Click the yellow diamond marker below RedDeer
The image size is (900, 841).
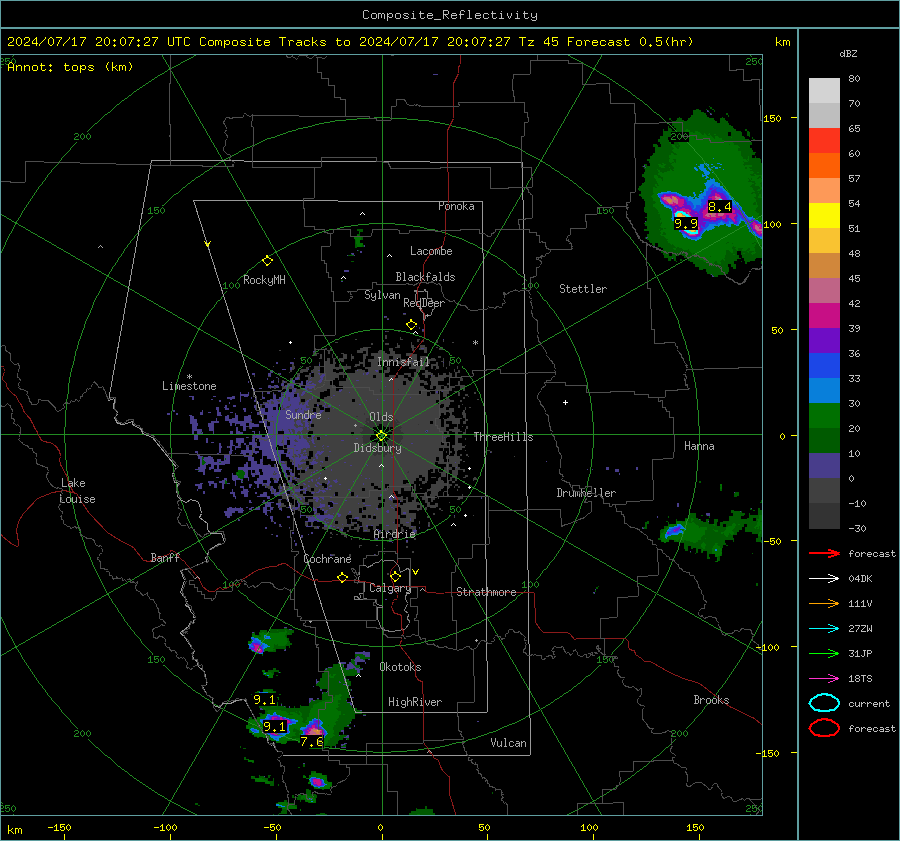pyautogui.click(x=412, y=325)
